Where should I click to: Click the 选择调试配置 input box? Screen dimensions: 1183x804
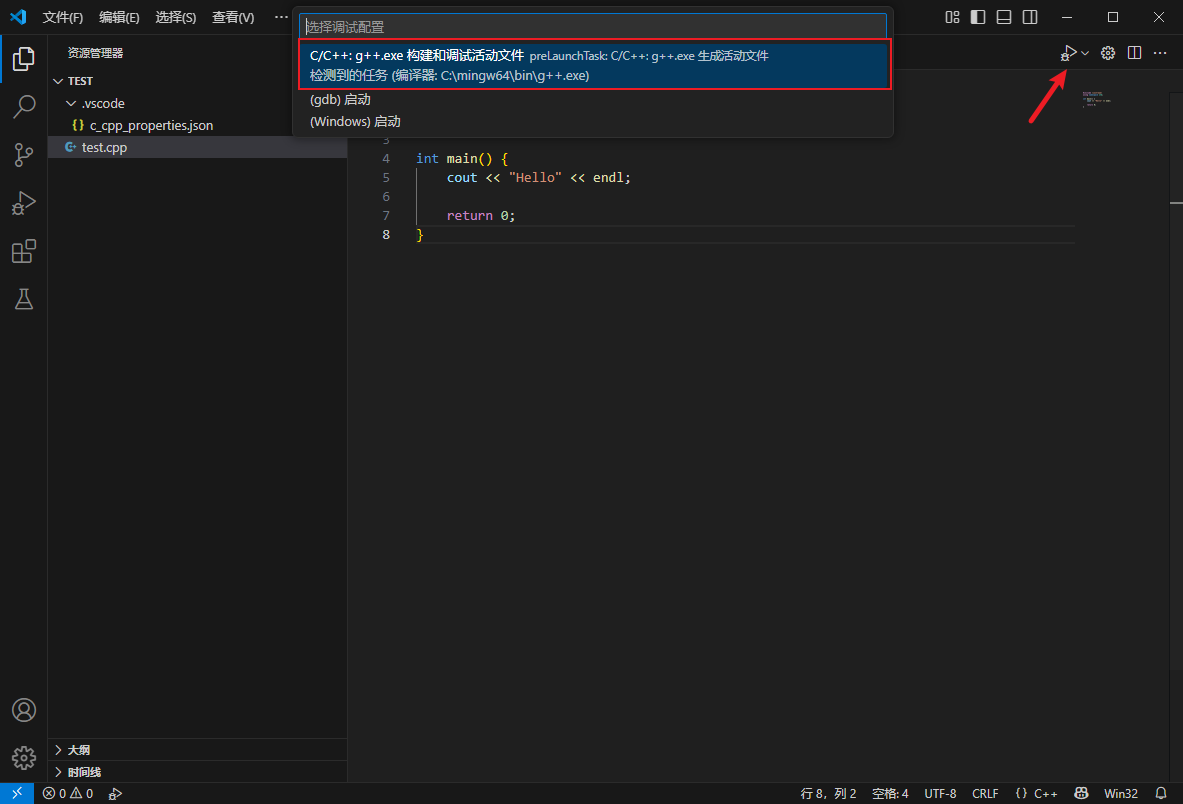(593, 26)
